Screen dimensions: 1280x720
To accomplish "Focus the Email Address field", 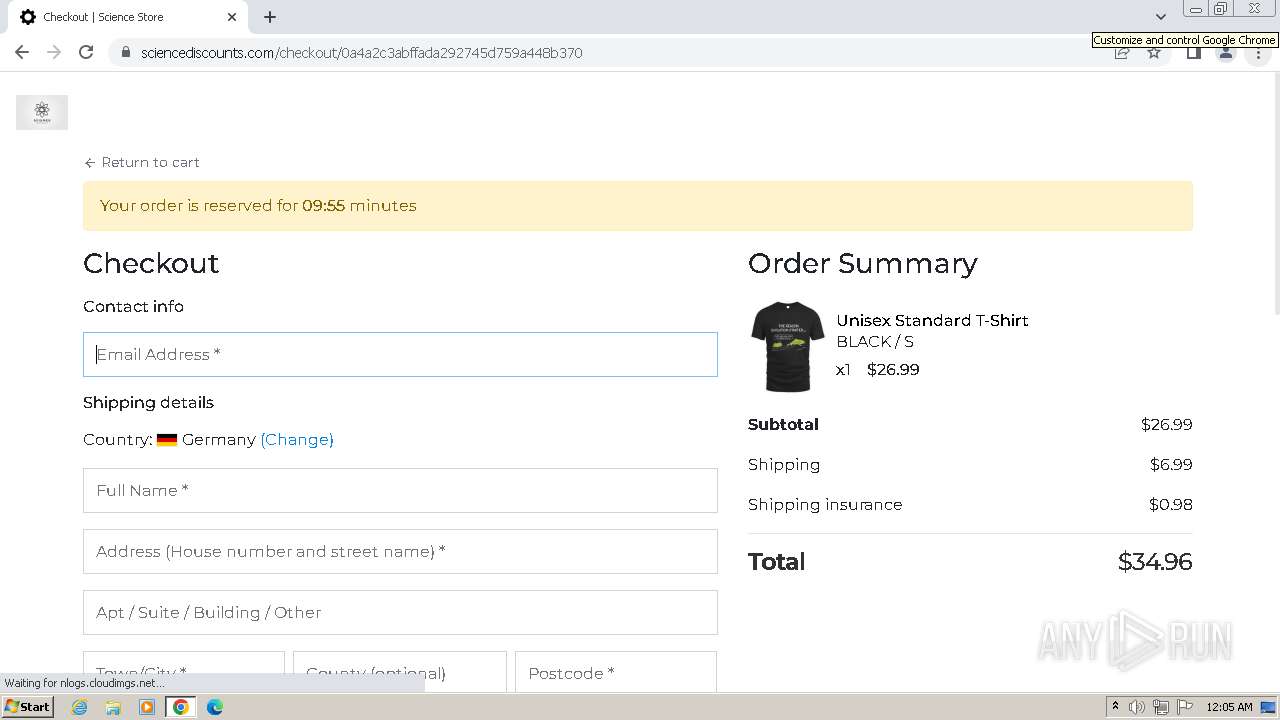I will [400, 354].
